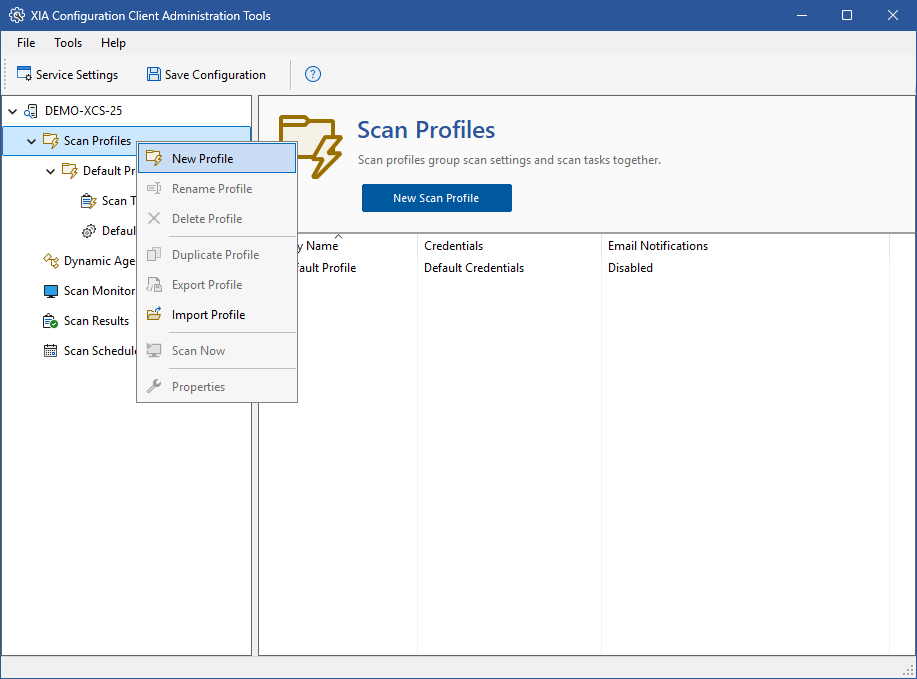Click the Save Configuration disk icon
The width and height of the screenshot is (917, 679).
[153, 74]
